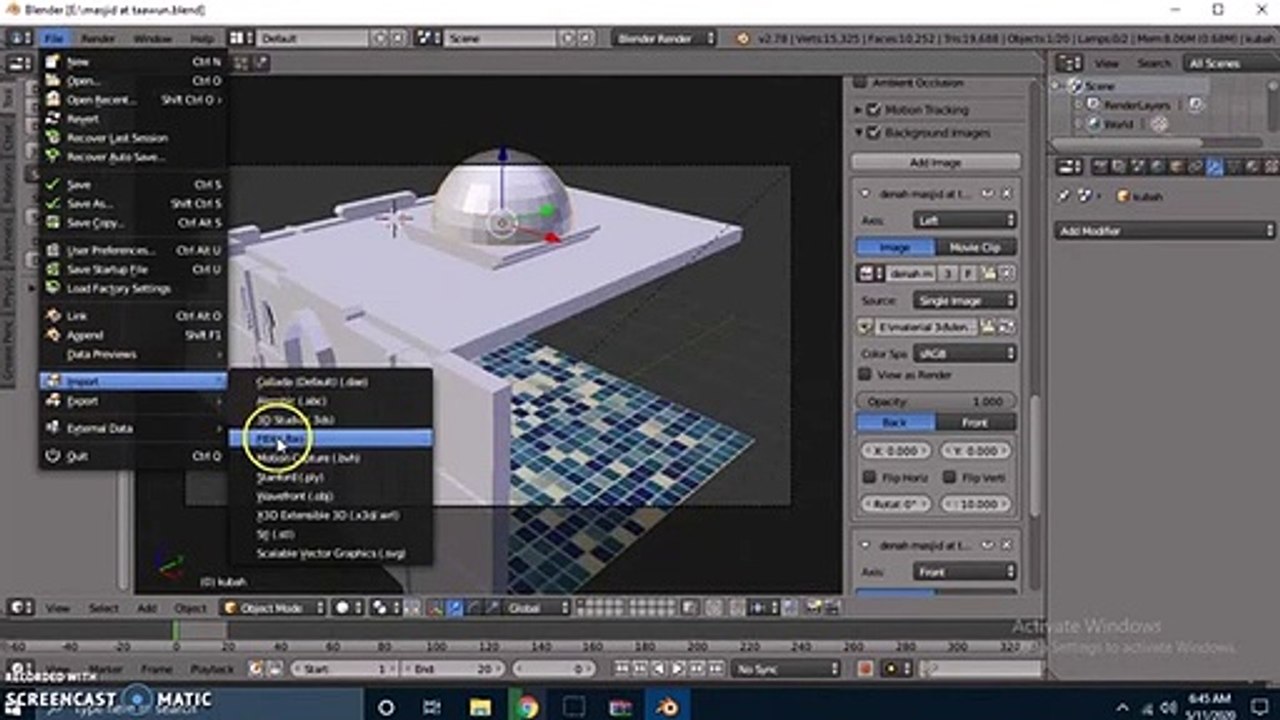
Task: Open the Axis dropdown set to Left
Action: point(965,220)
